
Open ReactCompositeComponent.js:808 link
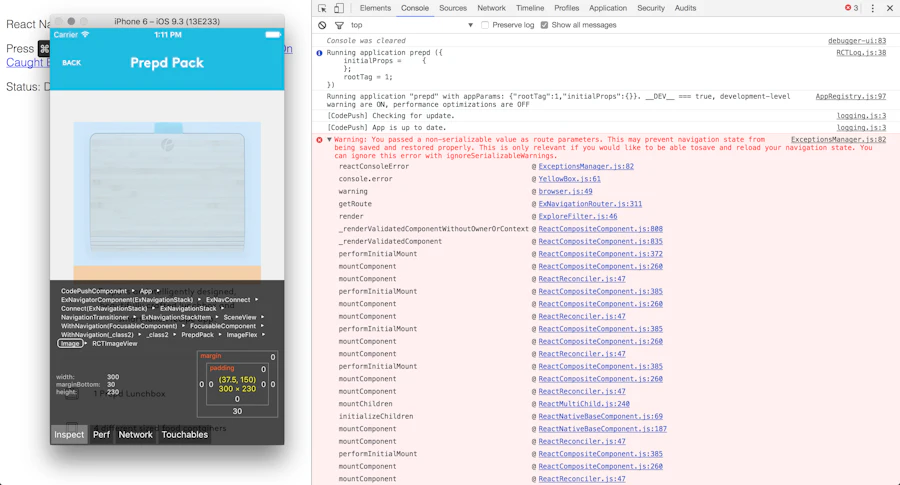(x=600, y=229)
